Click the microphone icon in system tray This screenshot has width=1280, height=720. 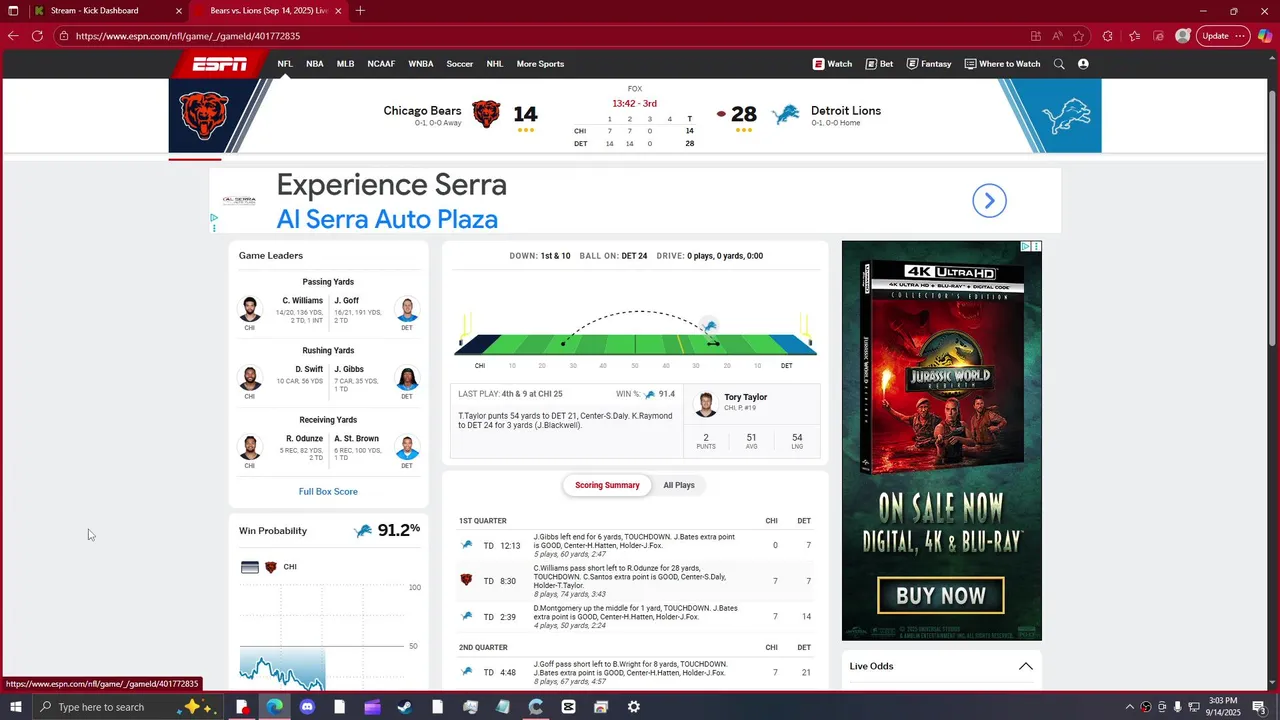click(x=1177, y=707)
